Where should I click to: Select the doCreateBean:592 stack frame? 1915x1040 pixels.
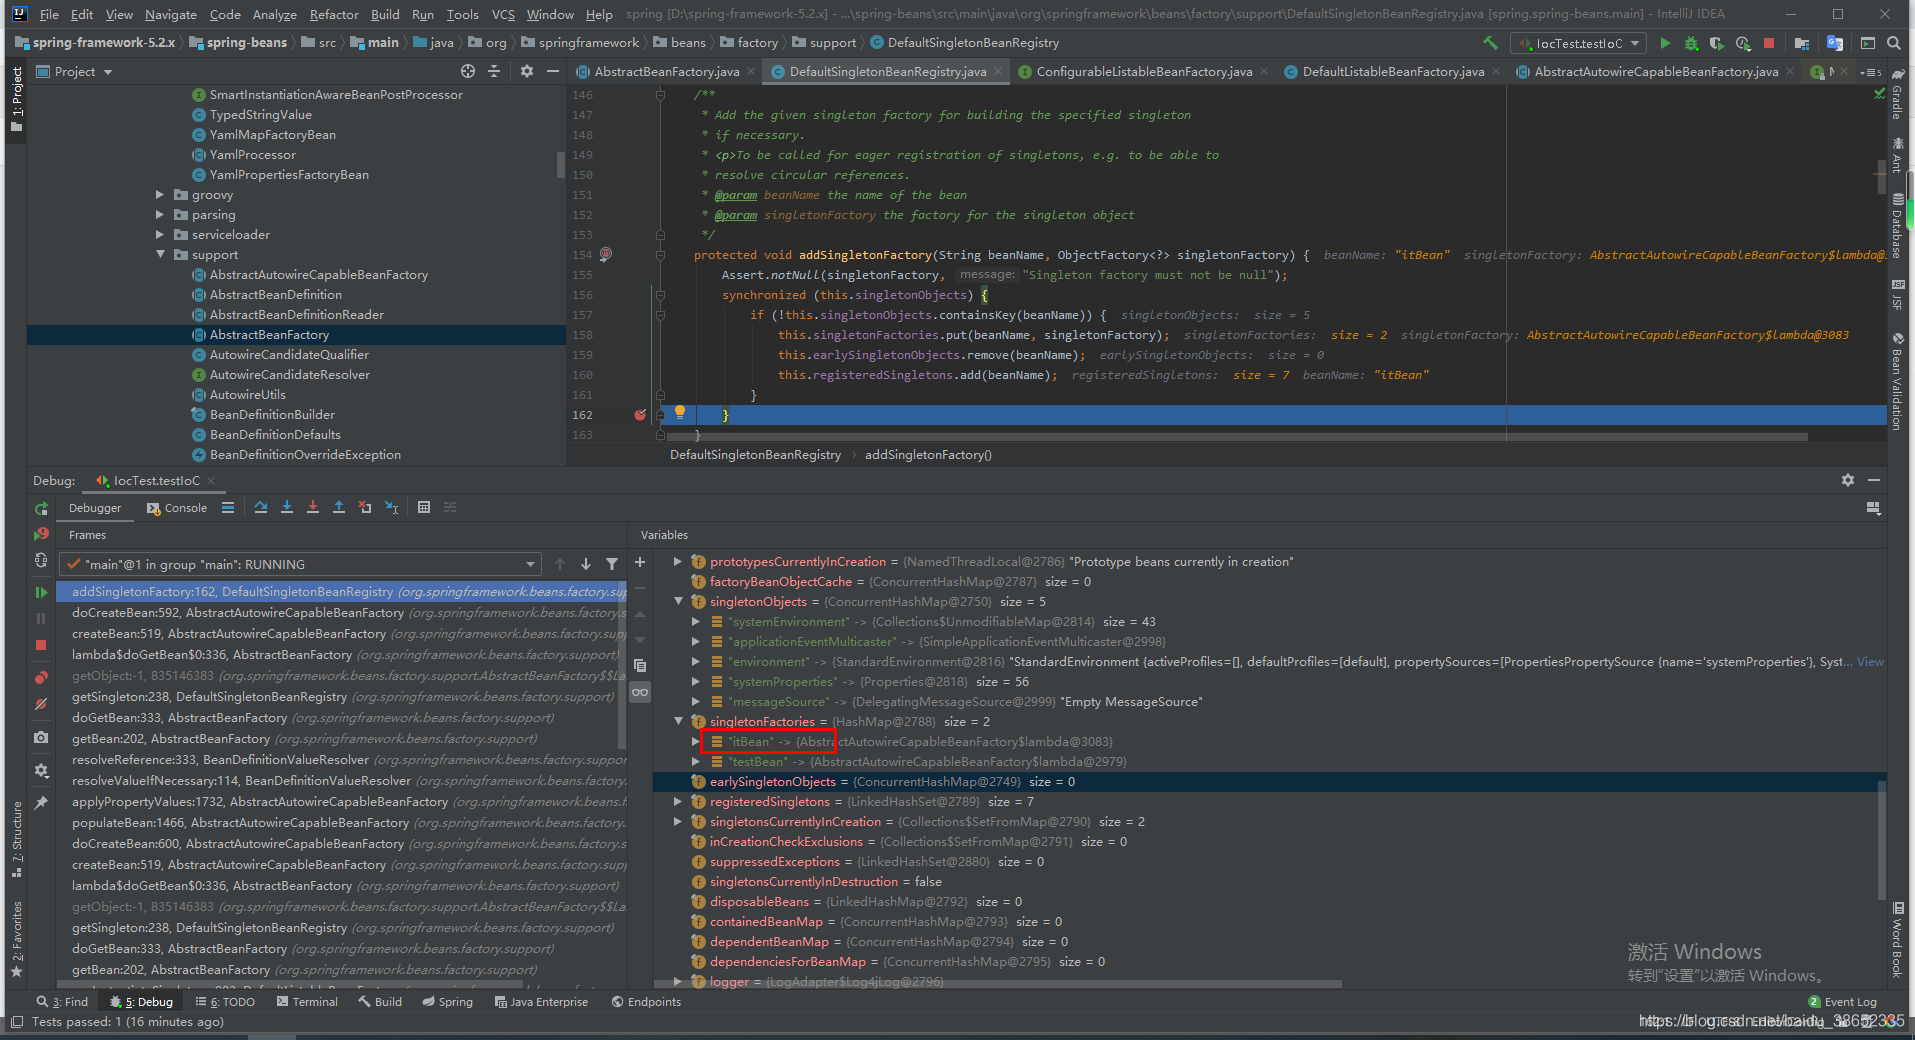pyautogui.click(x=340, y=612)
